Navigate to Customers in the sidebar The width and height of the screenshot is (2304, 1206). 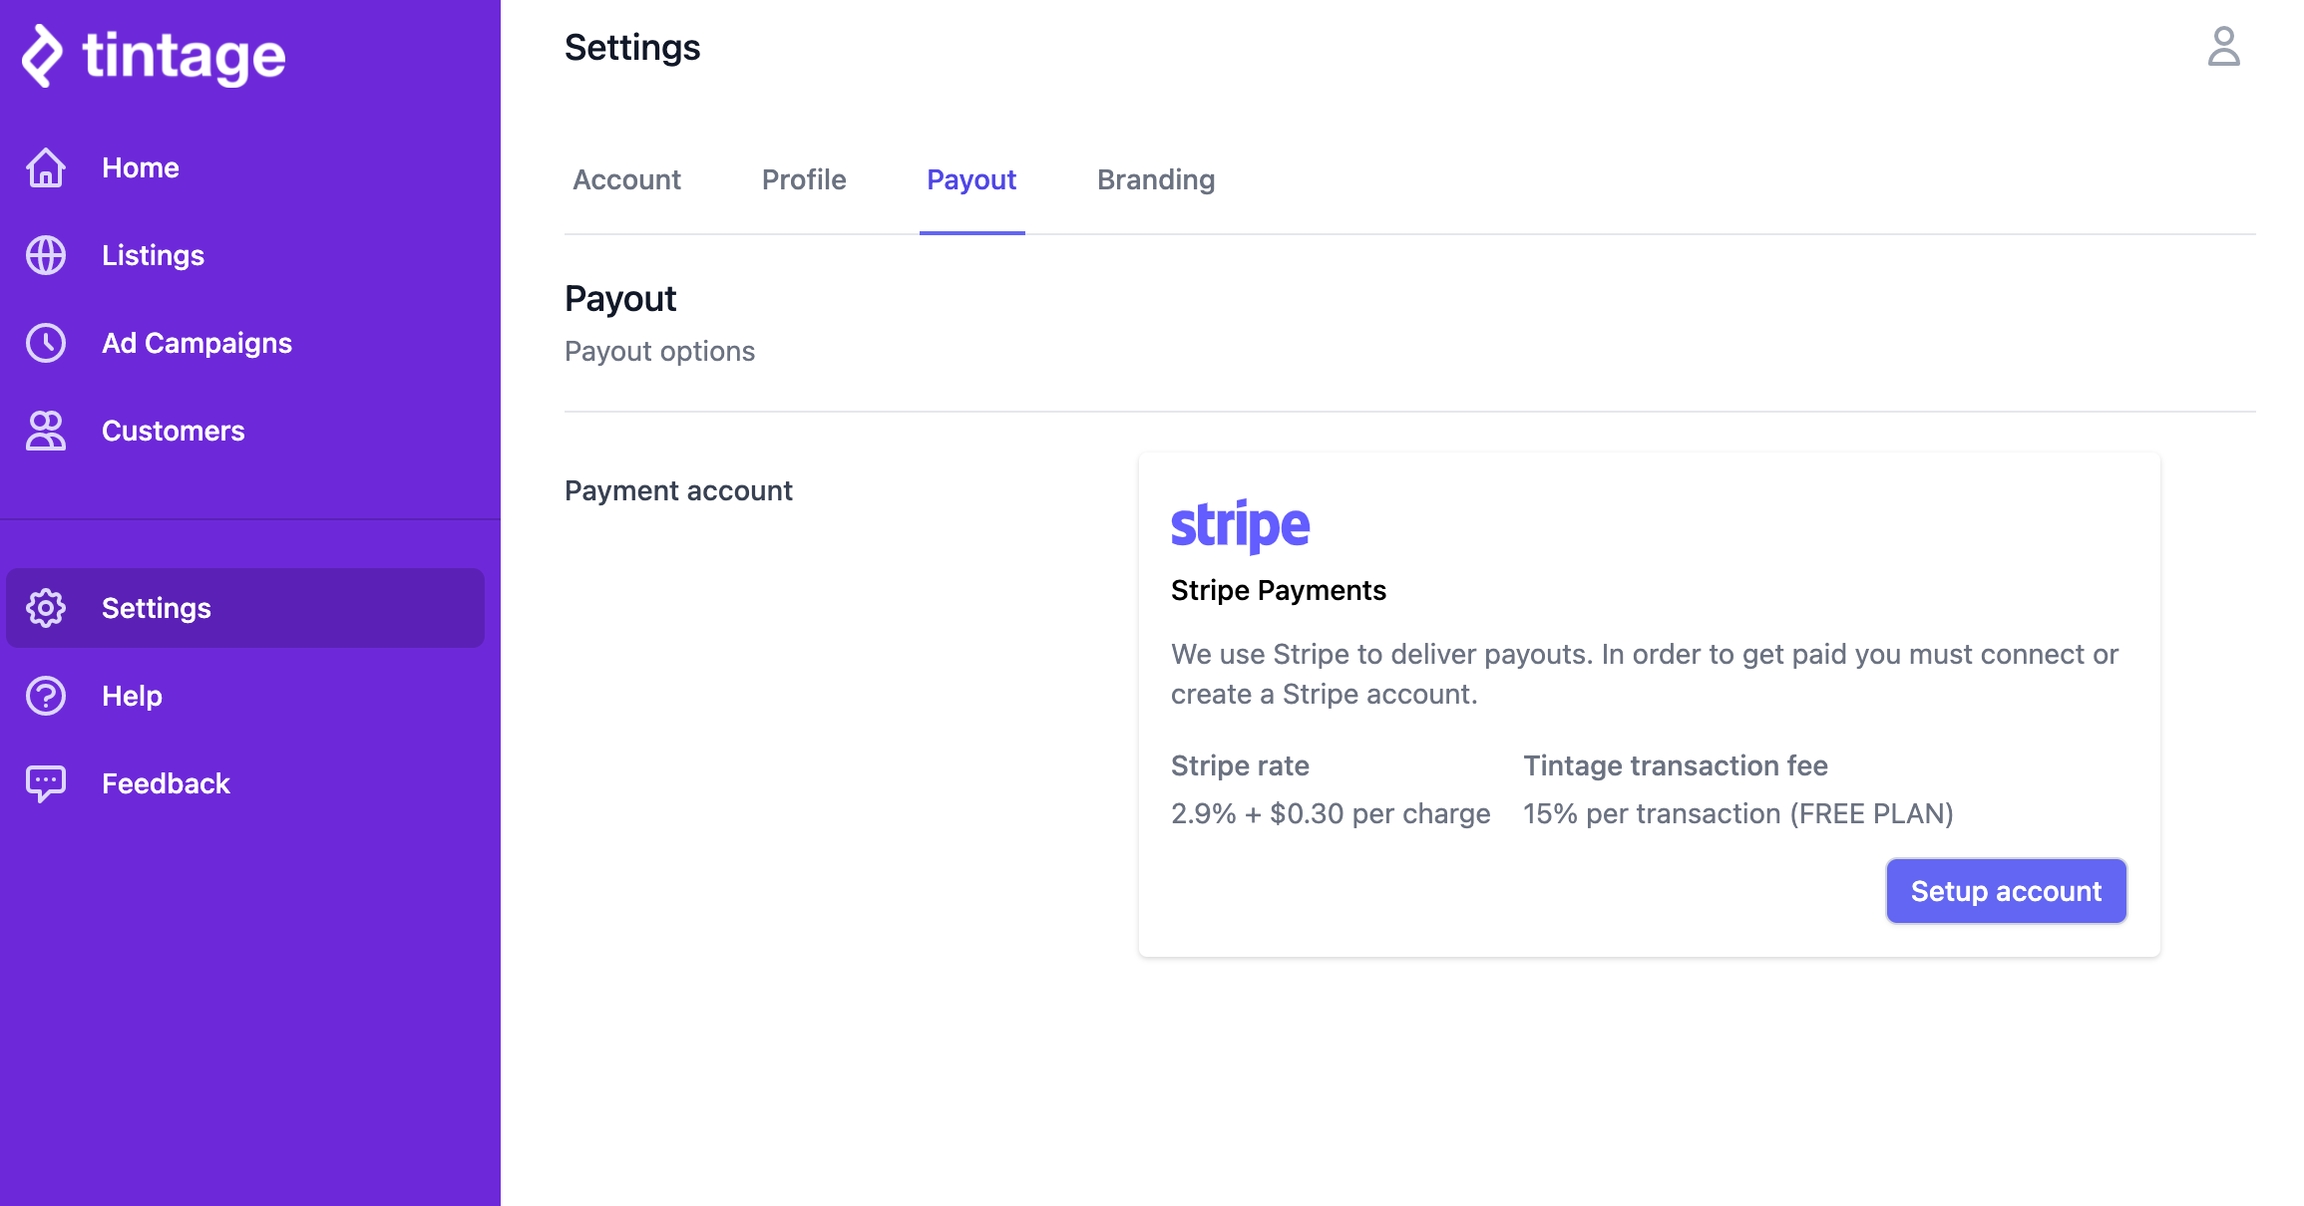point(173,431)
